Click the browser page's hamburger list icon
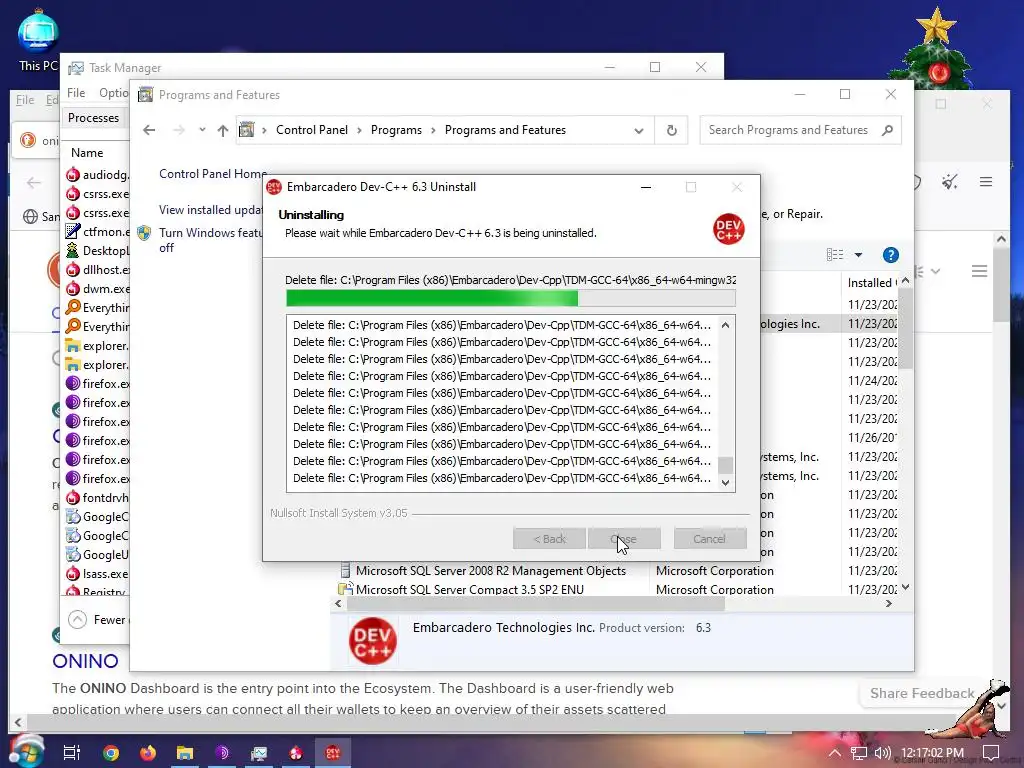The image size is (1024, 768). tap(979, 270)
